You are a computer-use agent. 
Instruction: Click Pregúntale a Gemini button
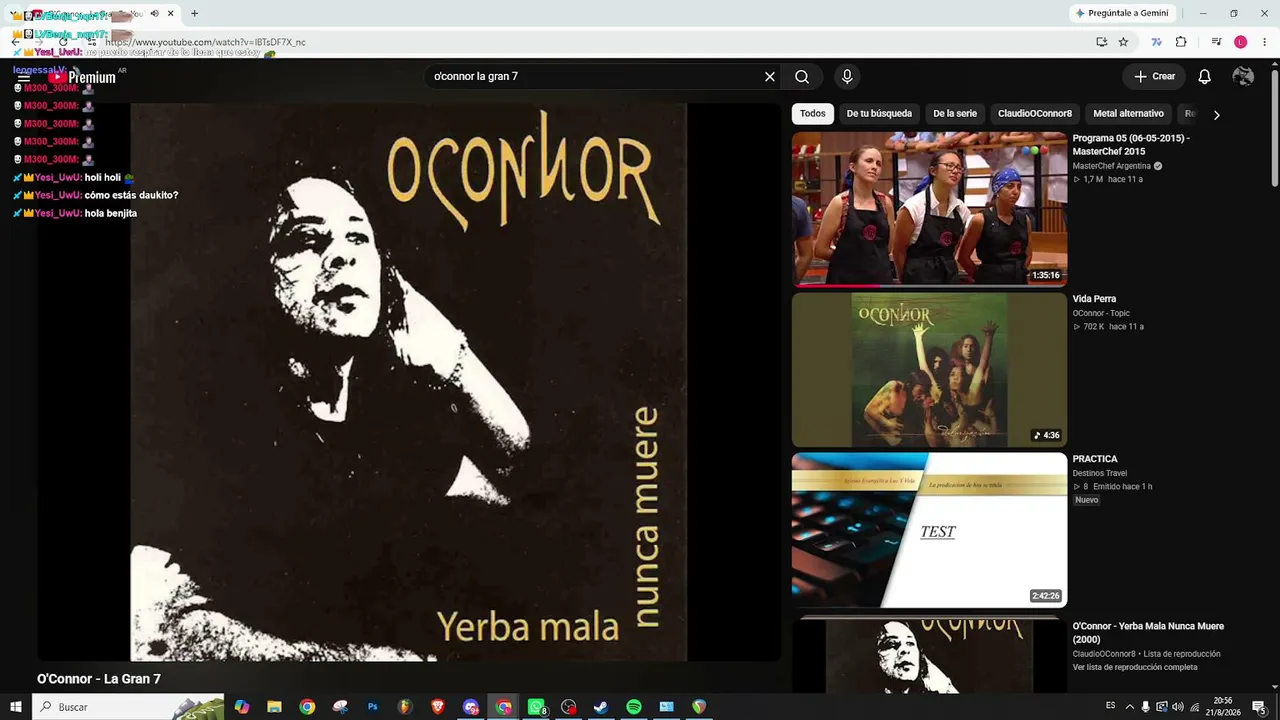pos(1121,13)
